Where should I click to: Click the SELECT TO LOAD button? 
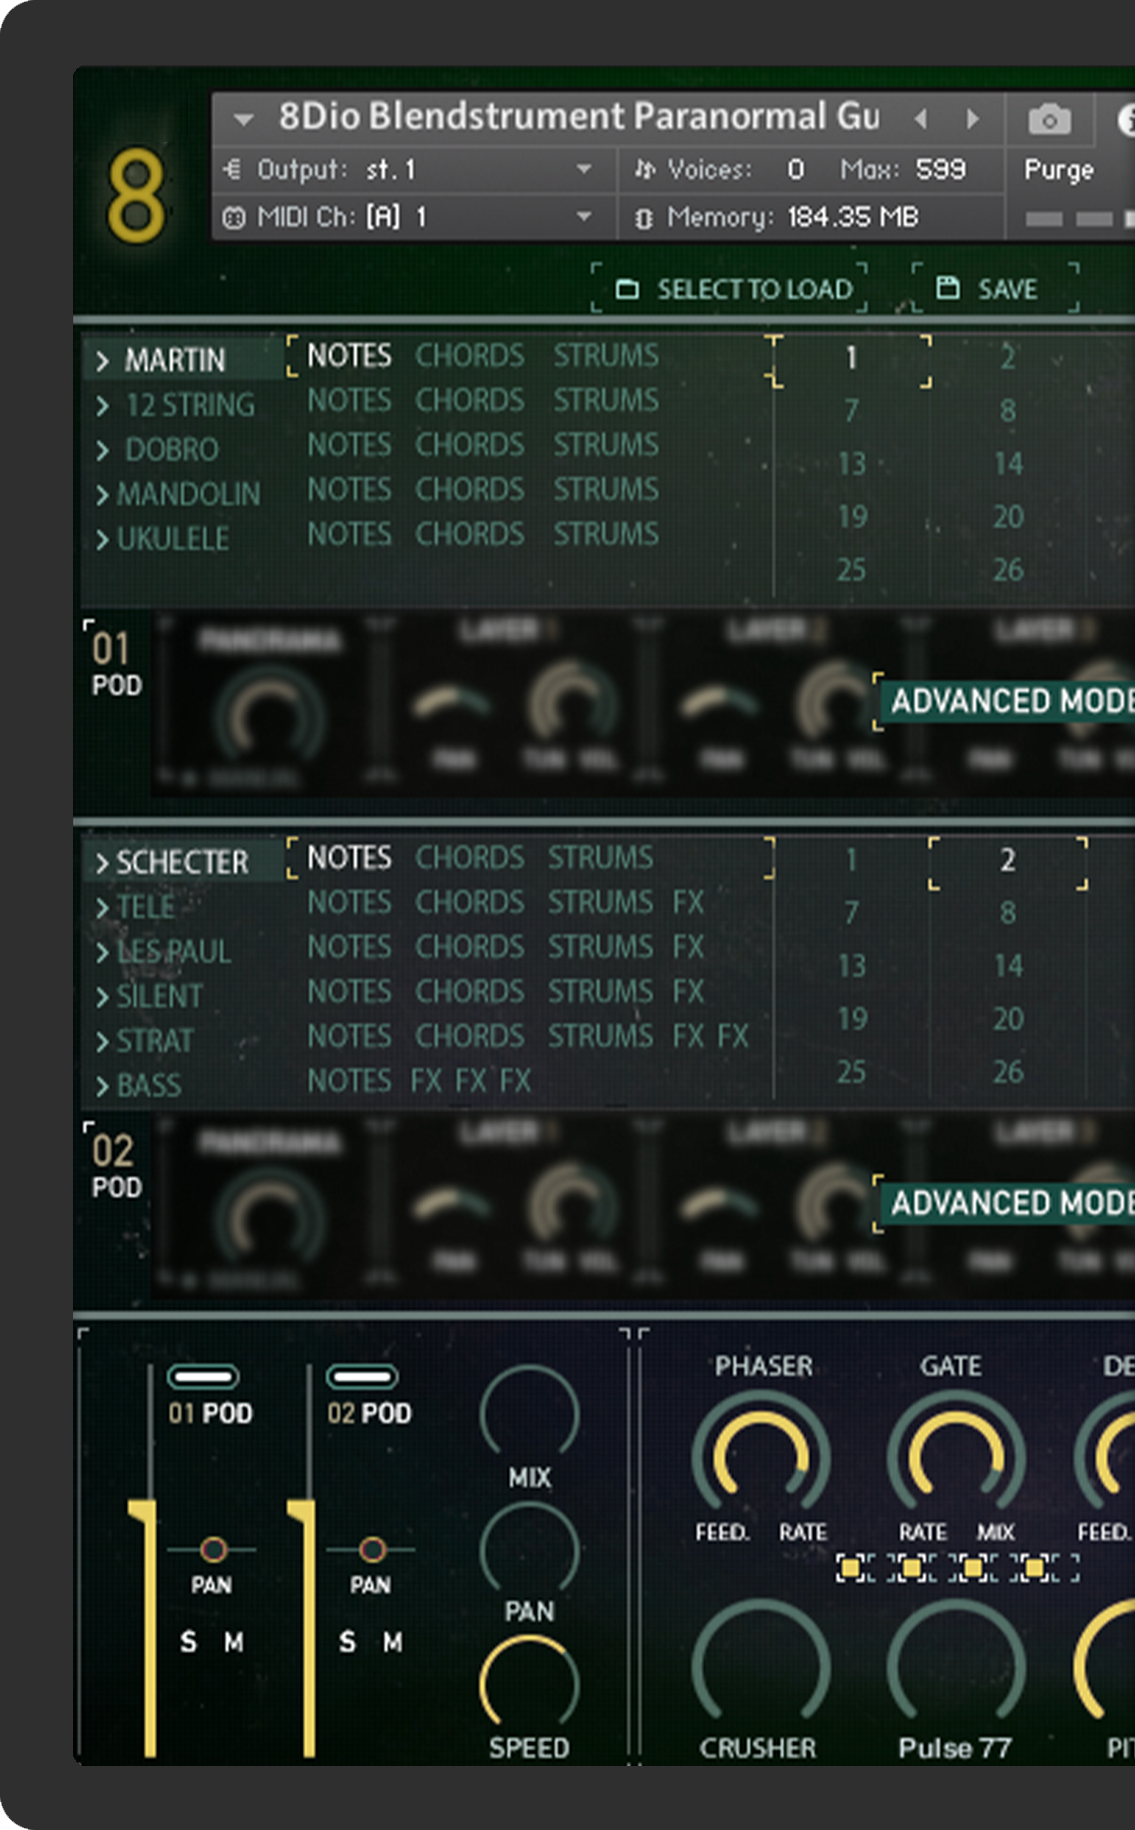coord(730,289)
